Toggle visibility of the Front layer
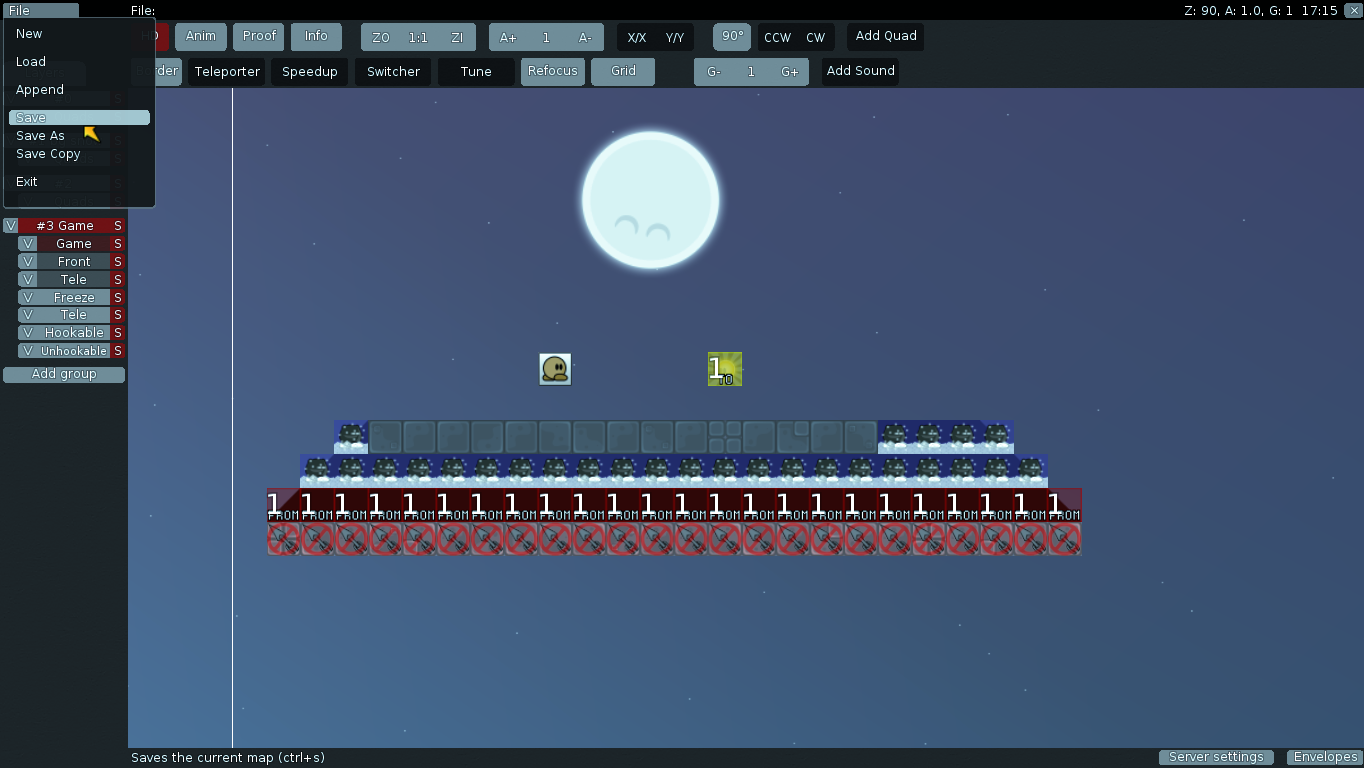Viewport: 1364px width, 768px height. pyautogui.click(x=28, y=261)
